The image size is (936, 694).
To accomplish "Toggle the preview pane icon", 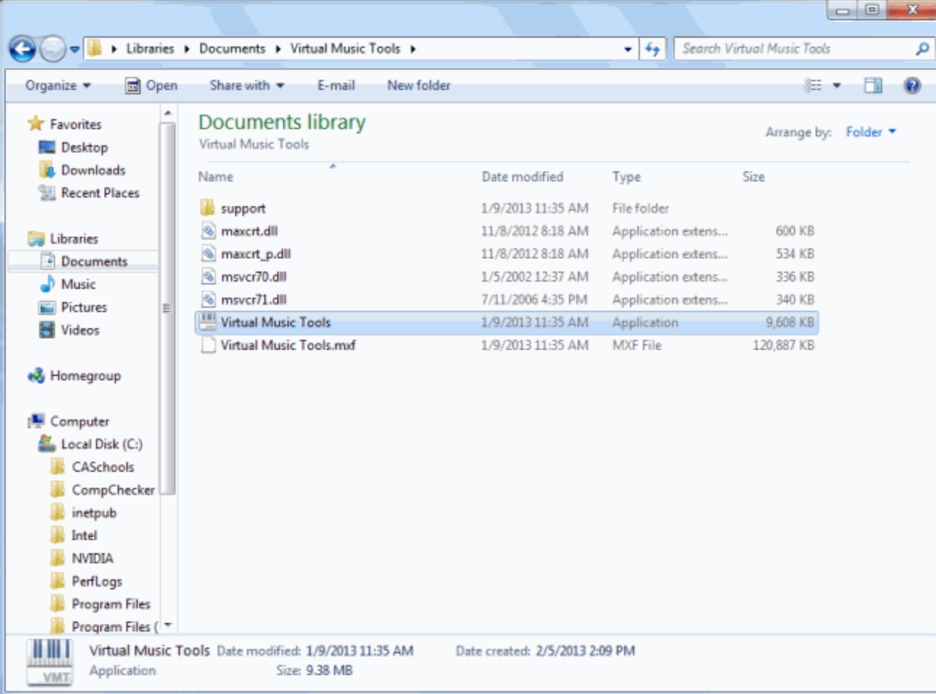I will pos(873,86).
